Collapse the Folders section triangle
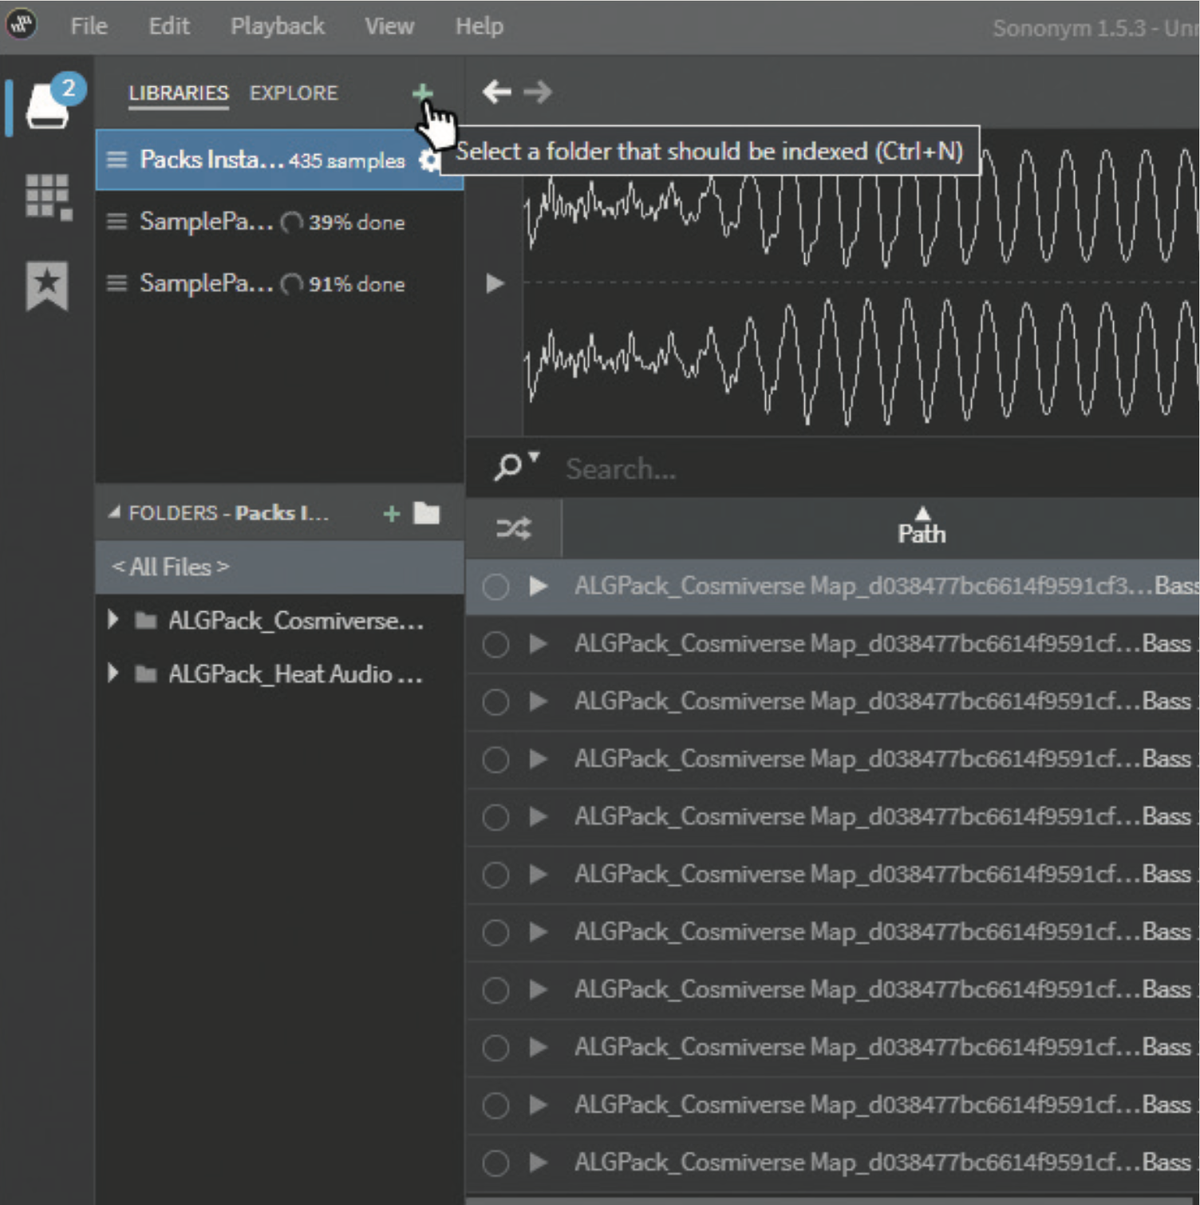The image size is (1200, 1205). (x=114, y=513)
